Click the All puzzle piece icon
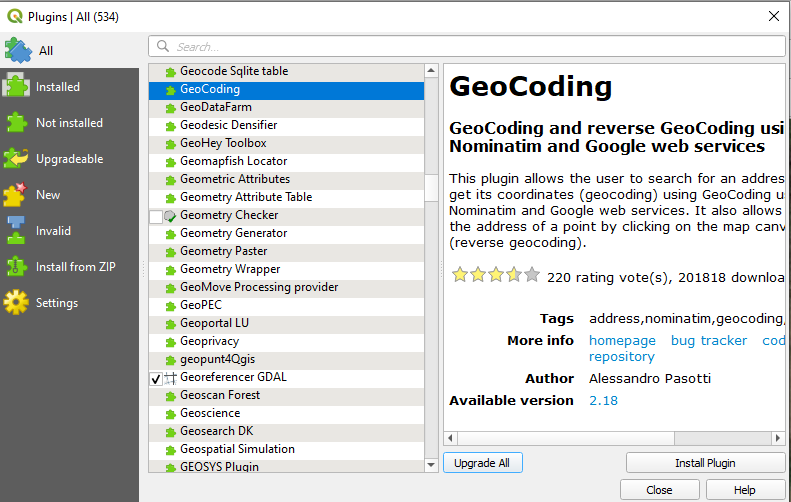Image resolution: width=791 pixels, height=502 pixels. 18,50
